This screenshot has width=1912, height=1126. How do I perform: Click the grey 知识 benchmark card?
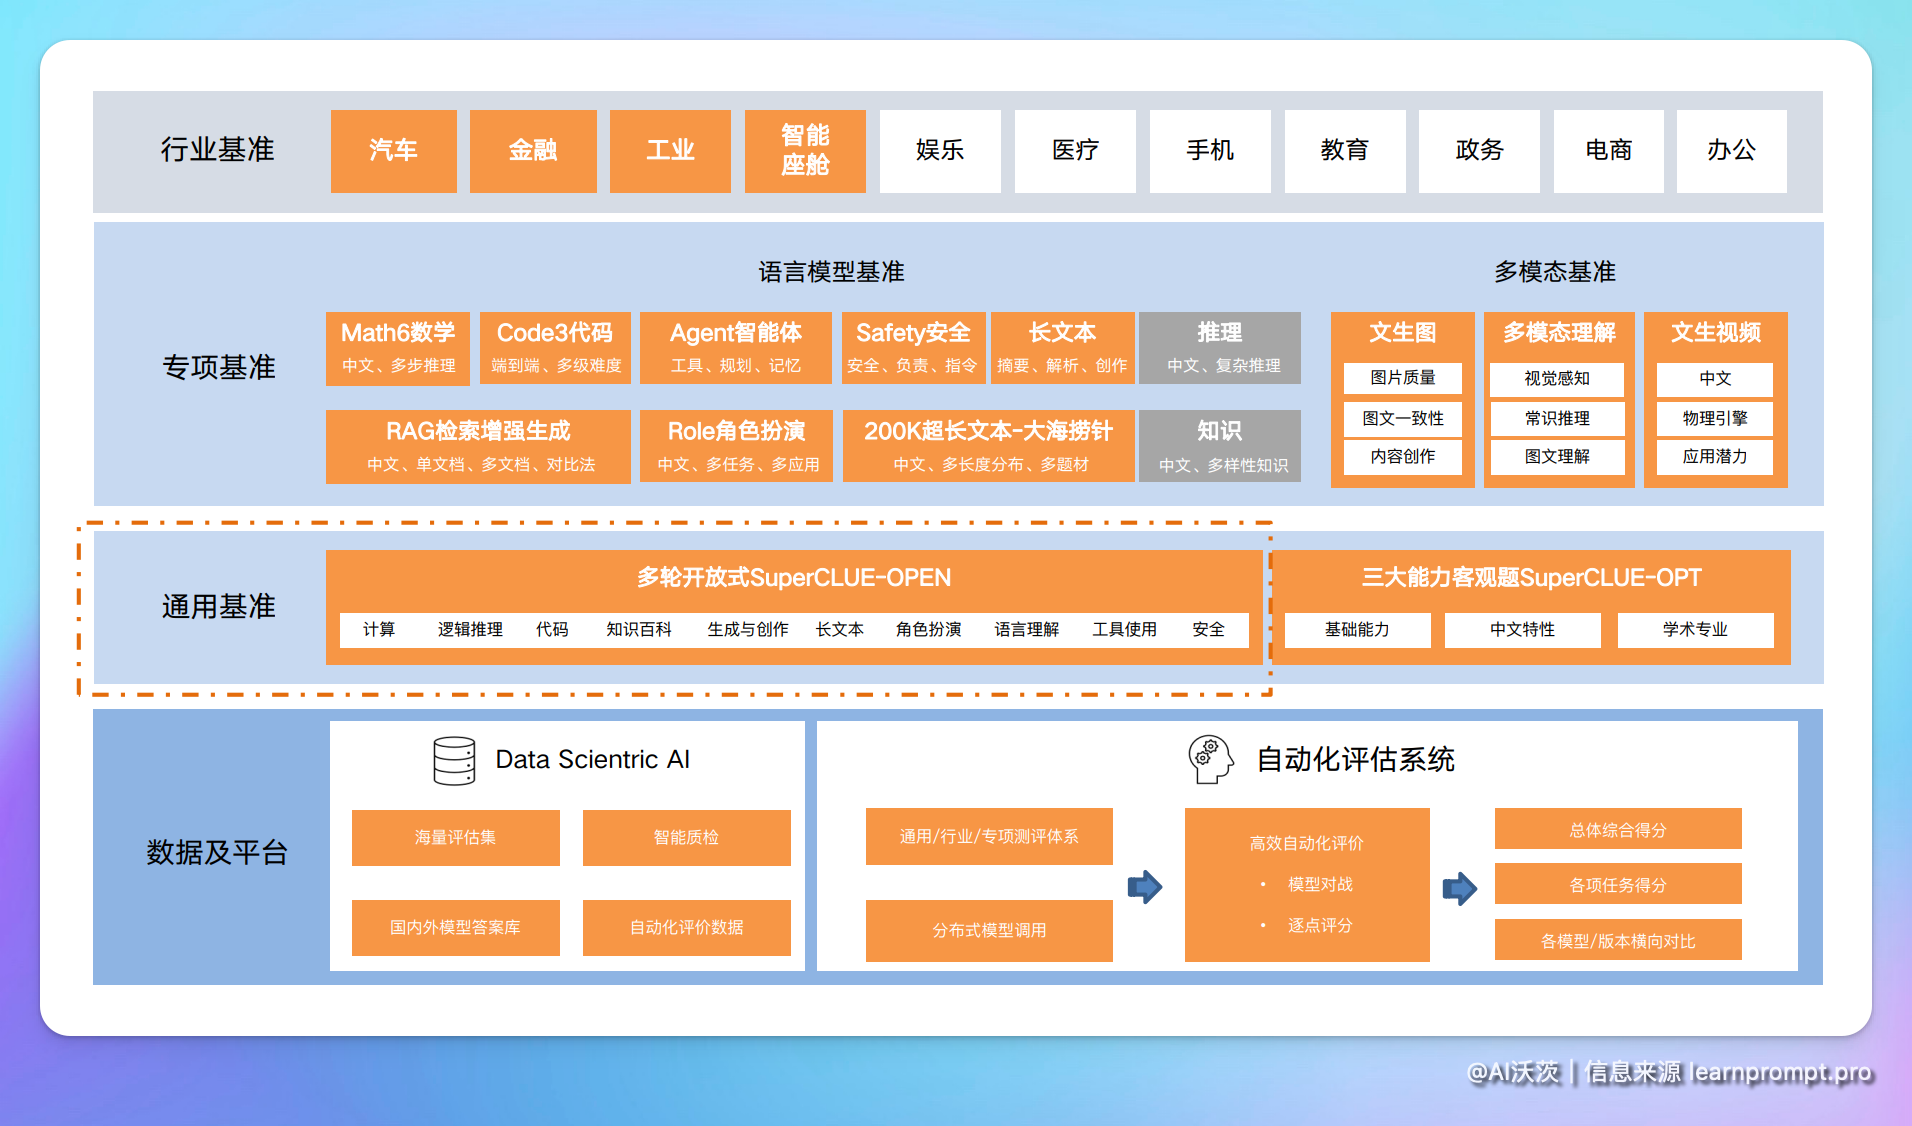tap(1220, 447)
